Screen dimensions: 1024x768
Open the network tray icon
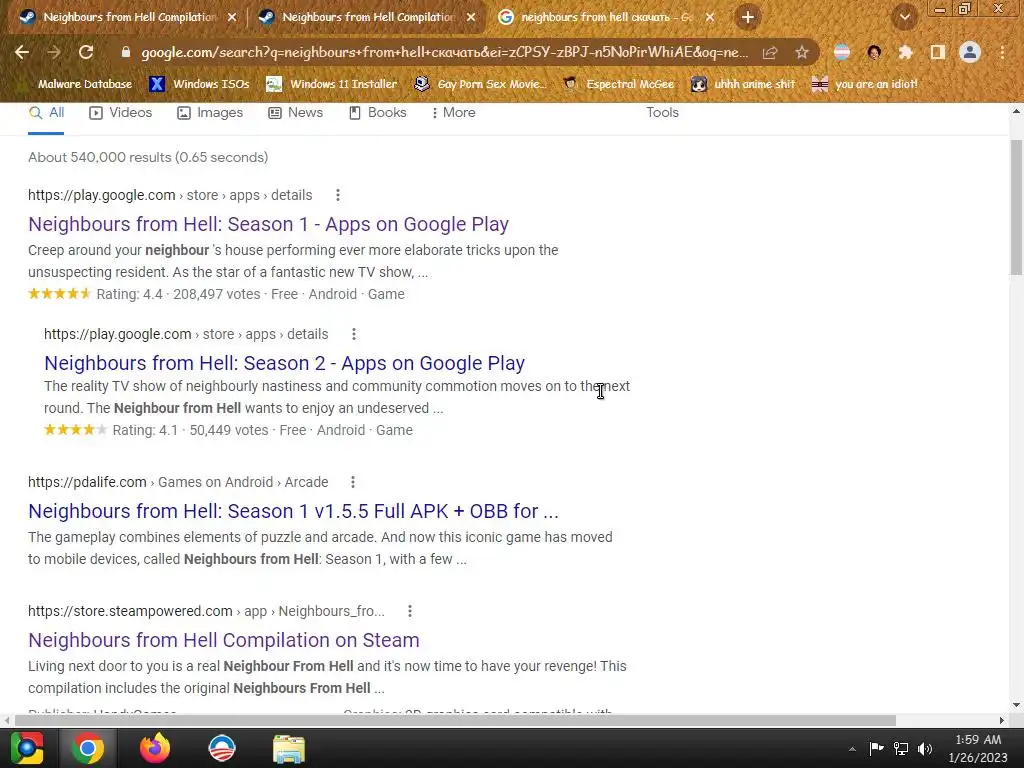(x=901, y=748)
